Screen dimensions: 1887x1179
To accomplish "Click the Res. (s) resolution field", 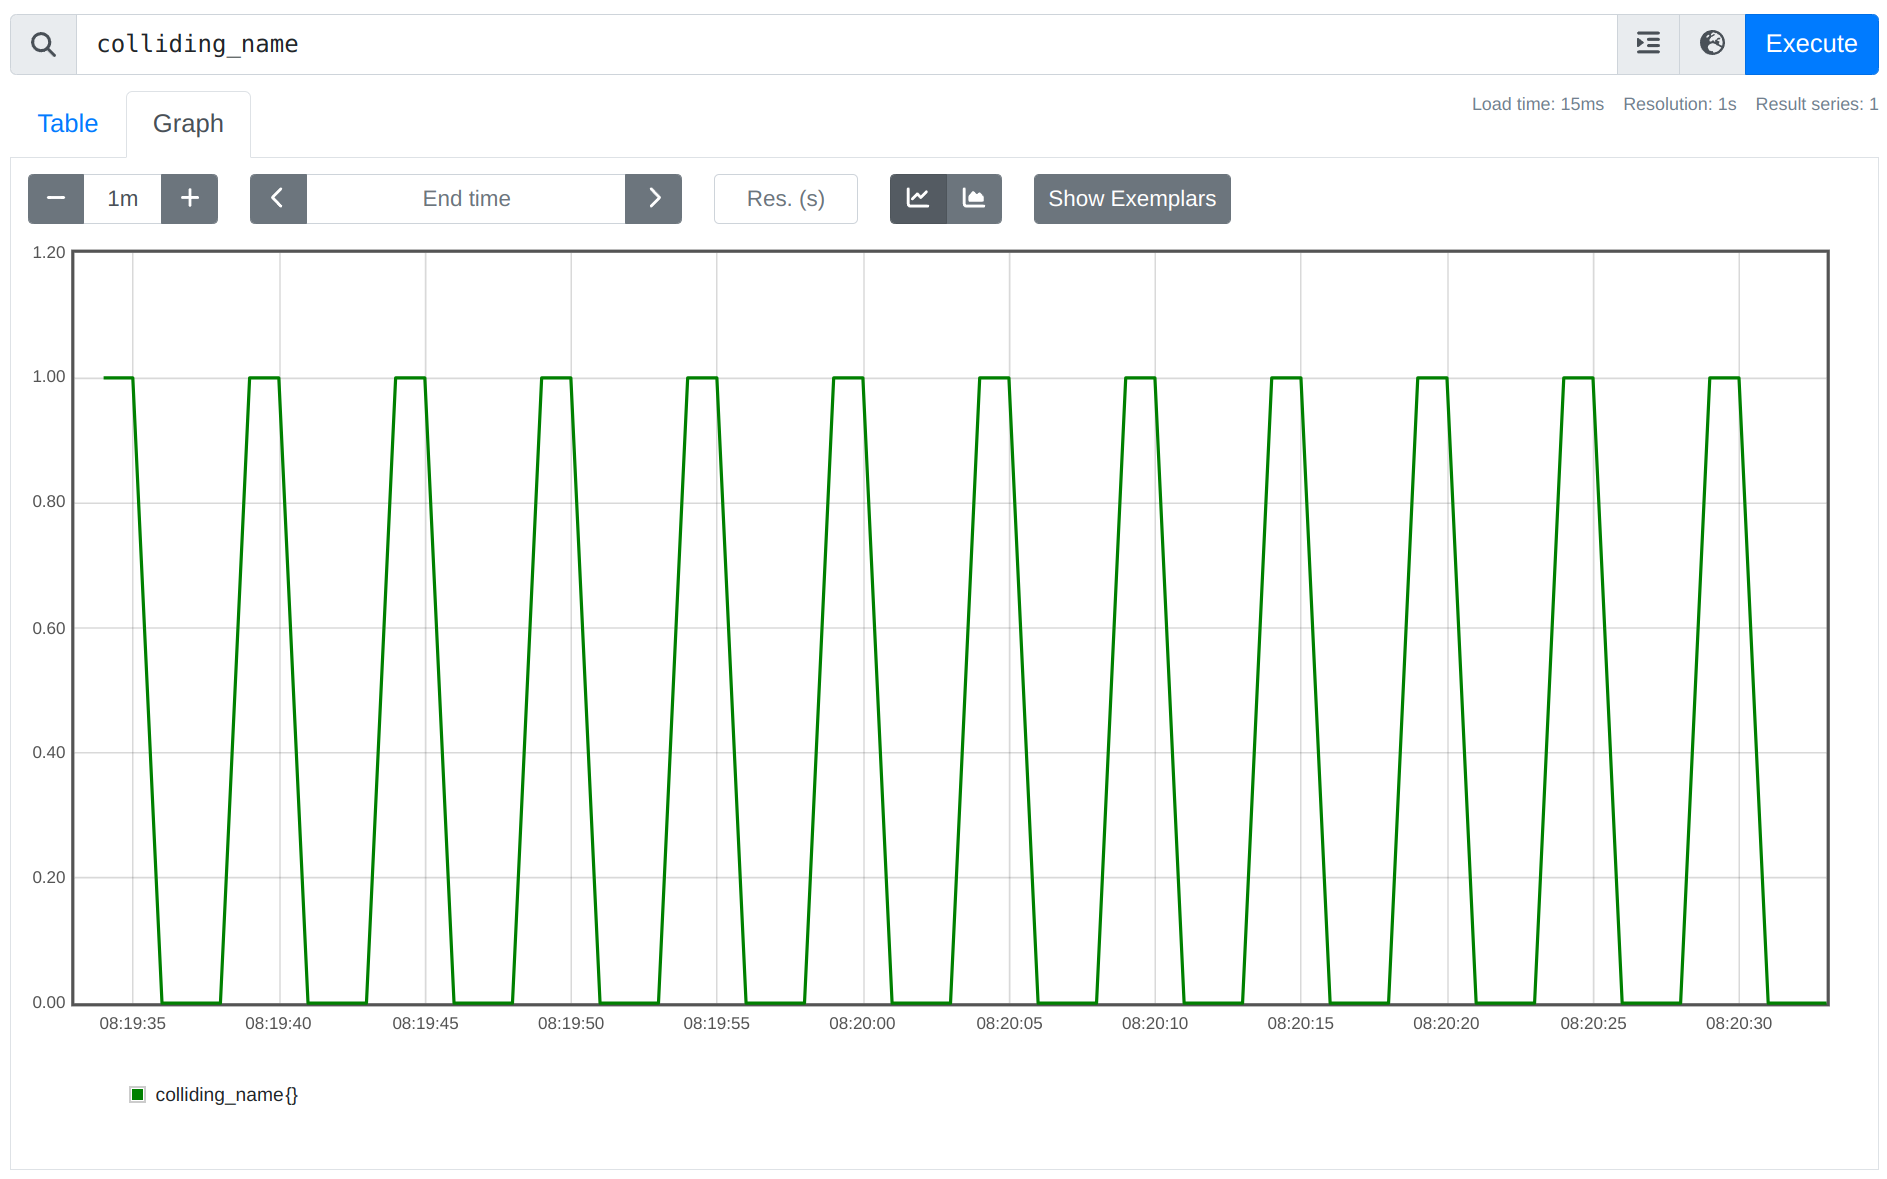I will coord(785,199).
